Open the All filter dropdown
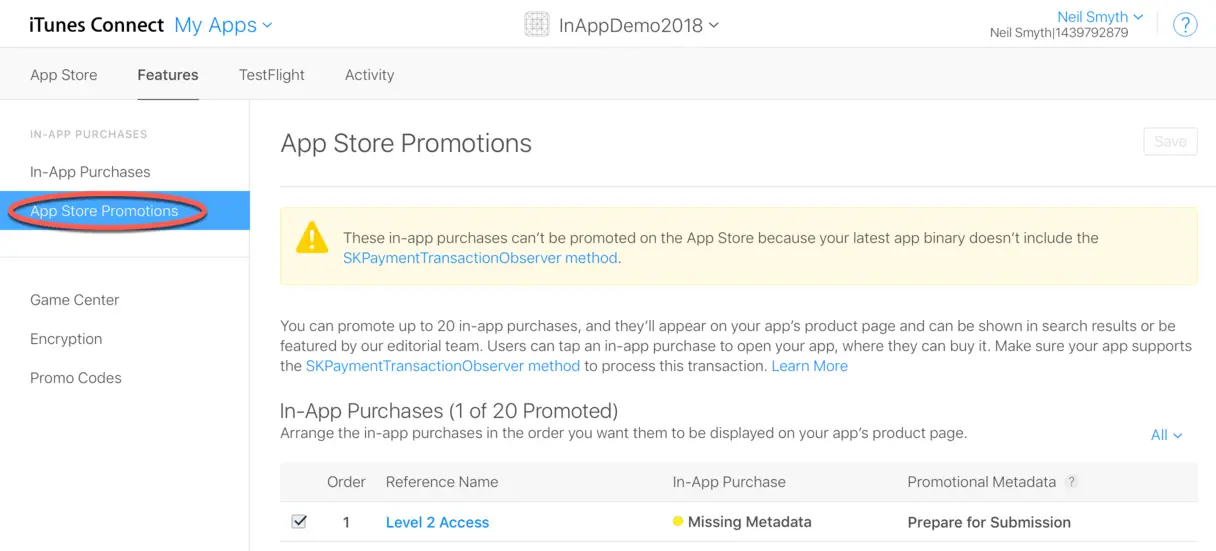The image size is (1216, 551). click(1166, 435)
